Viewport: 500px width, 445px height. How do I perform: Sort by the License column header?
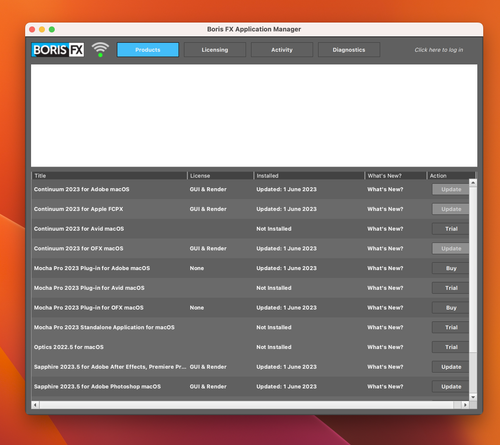(220, 176)
